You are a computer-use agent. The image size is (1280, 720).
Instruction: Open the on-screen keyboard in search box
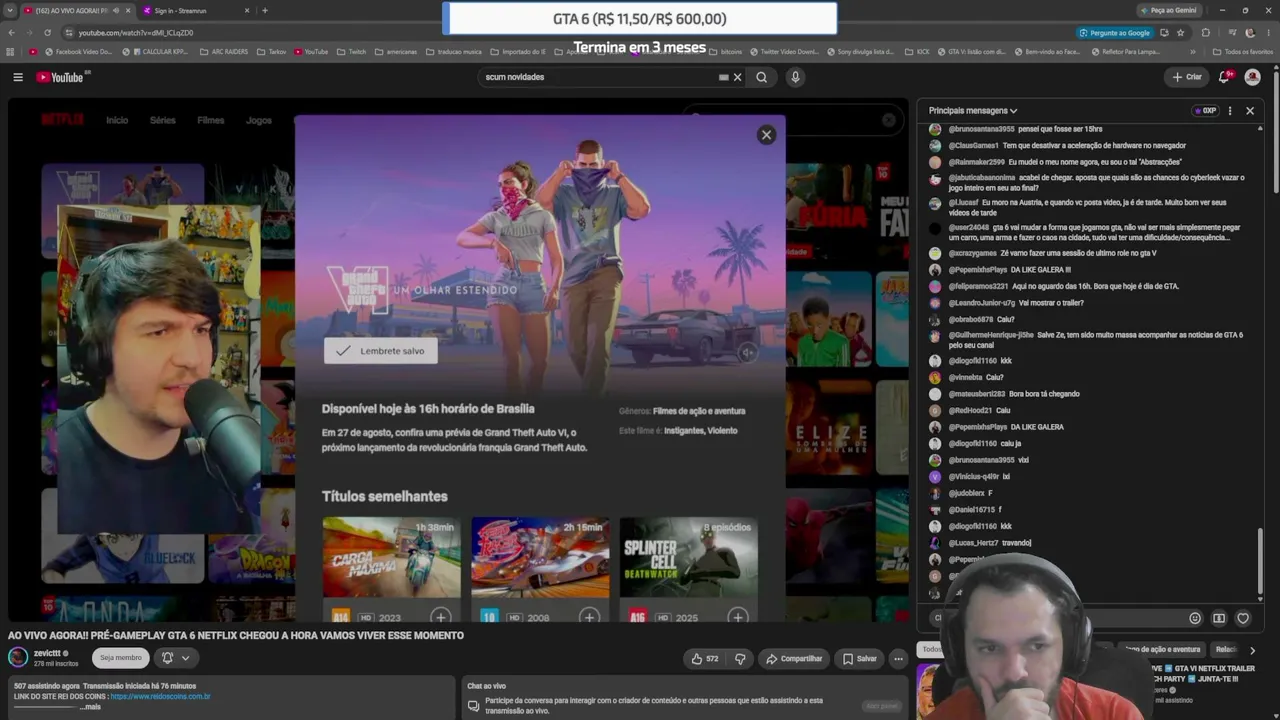coord(723,77)
